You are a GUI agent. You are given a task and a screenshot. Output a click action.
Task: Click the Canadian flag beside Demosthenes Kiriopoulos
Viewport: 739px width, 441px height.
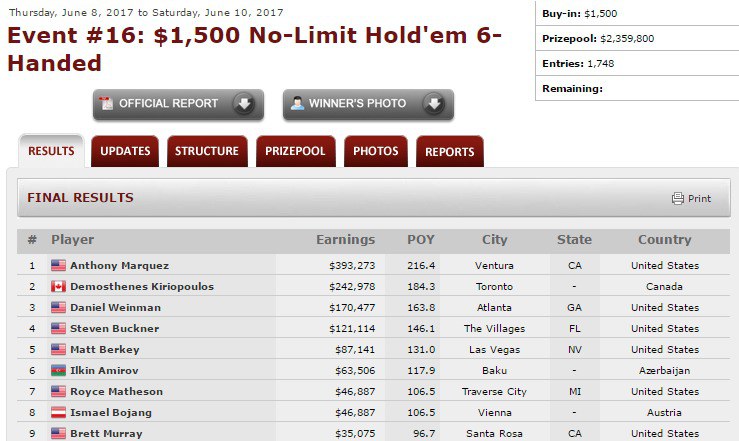click(x=58, y=287)
